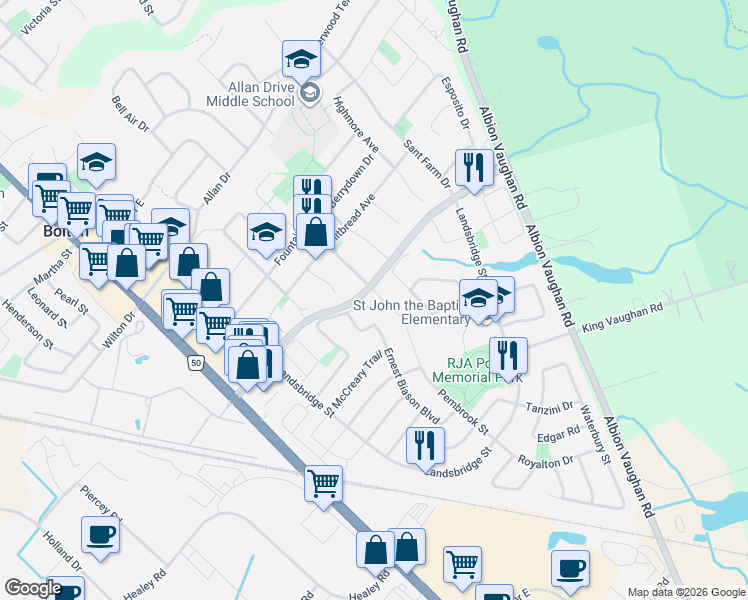This screenshot has width=748, height=600.
Task: Click the grocery cart marker above Martha St
Action: [95, 265]
